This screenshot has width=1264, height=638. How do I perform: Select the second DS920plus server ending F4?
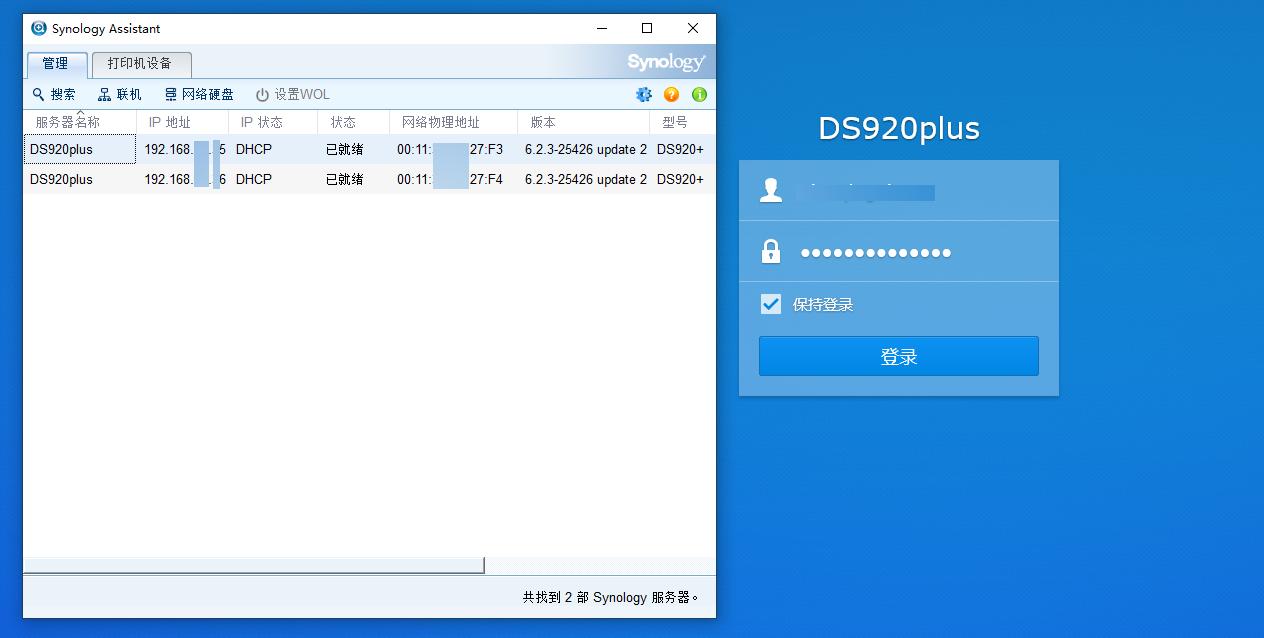point(80,179)
